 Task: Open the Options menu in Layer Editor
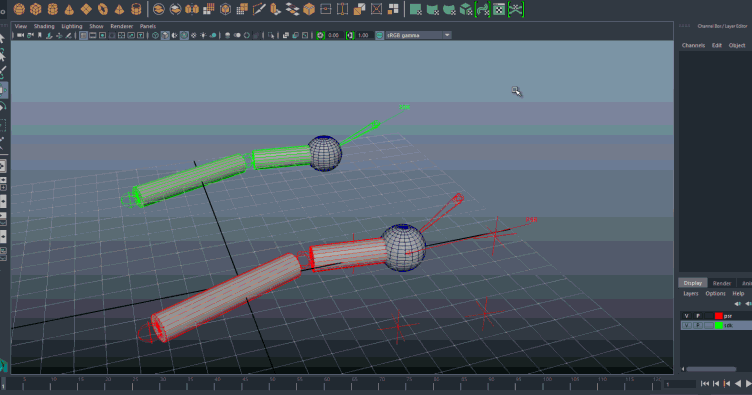pos(715,293)
